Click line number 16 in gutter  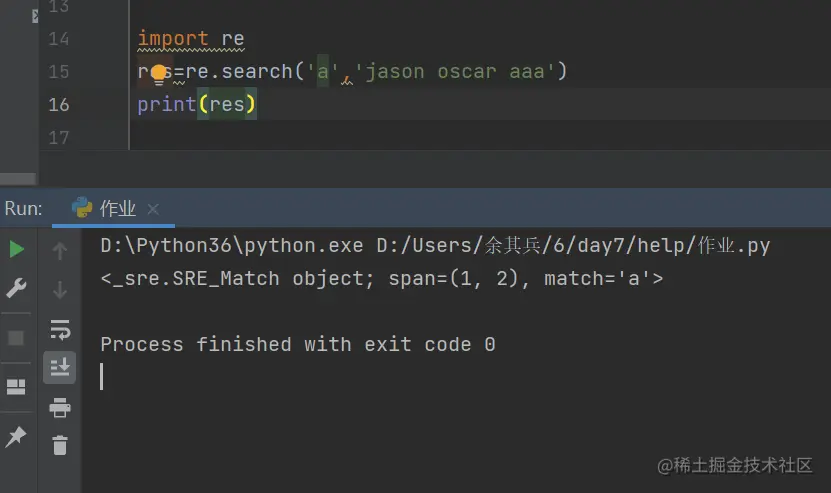[x=59, y=104]
